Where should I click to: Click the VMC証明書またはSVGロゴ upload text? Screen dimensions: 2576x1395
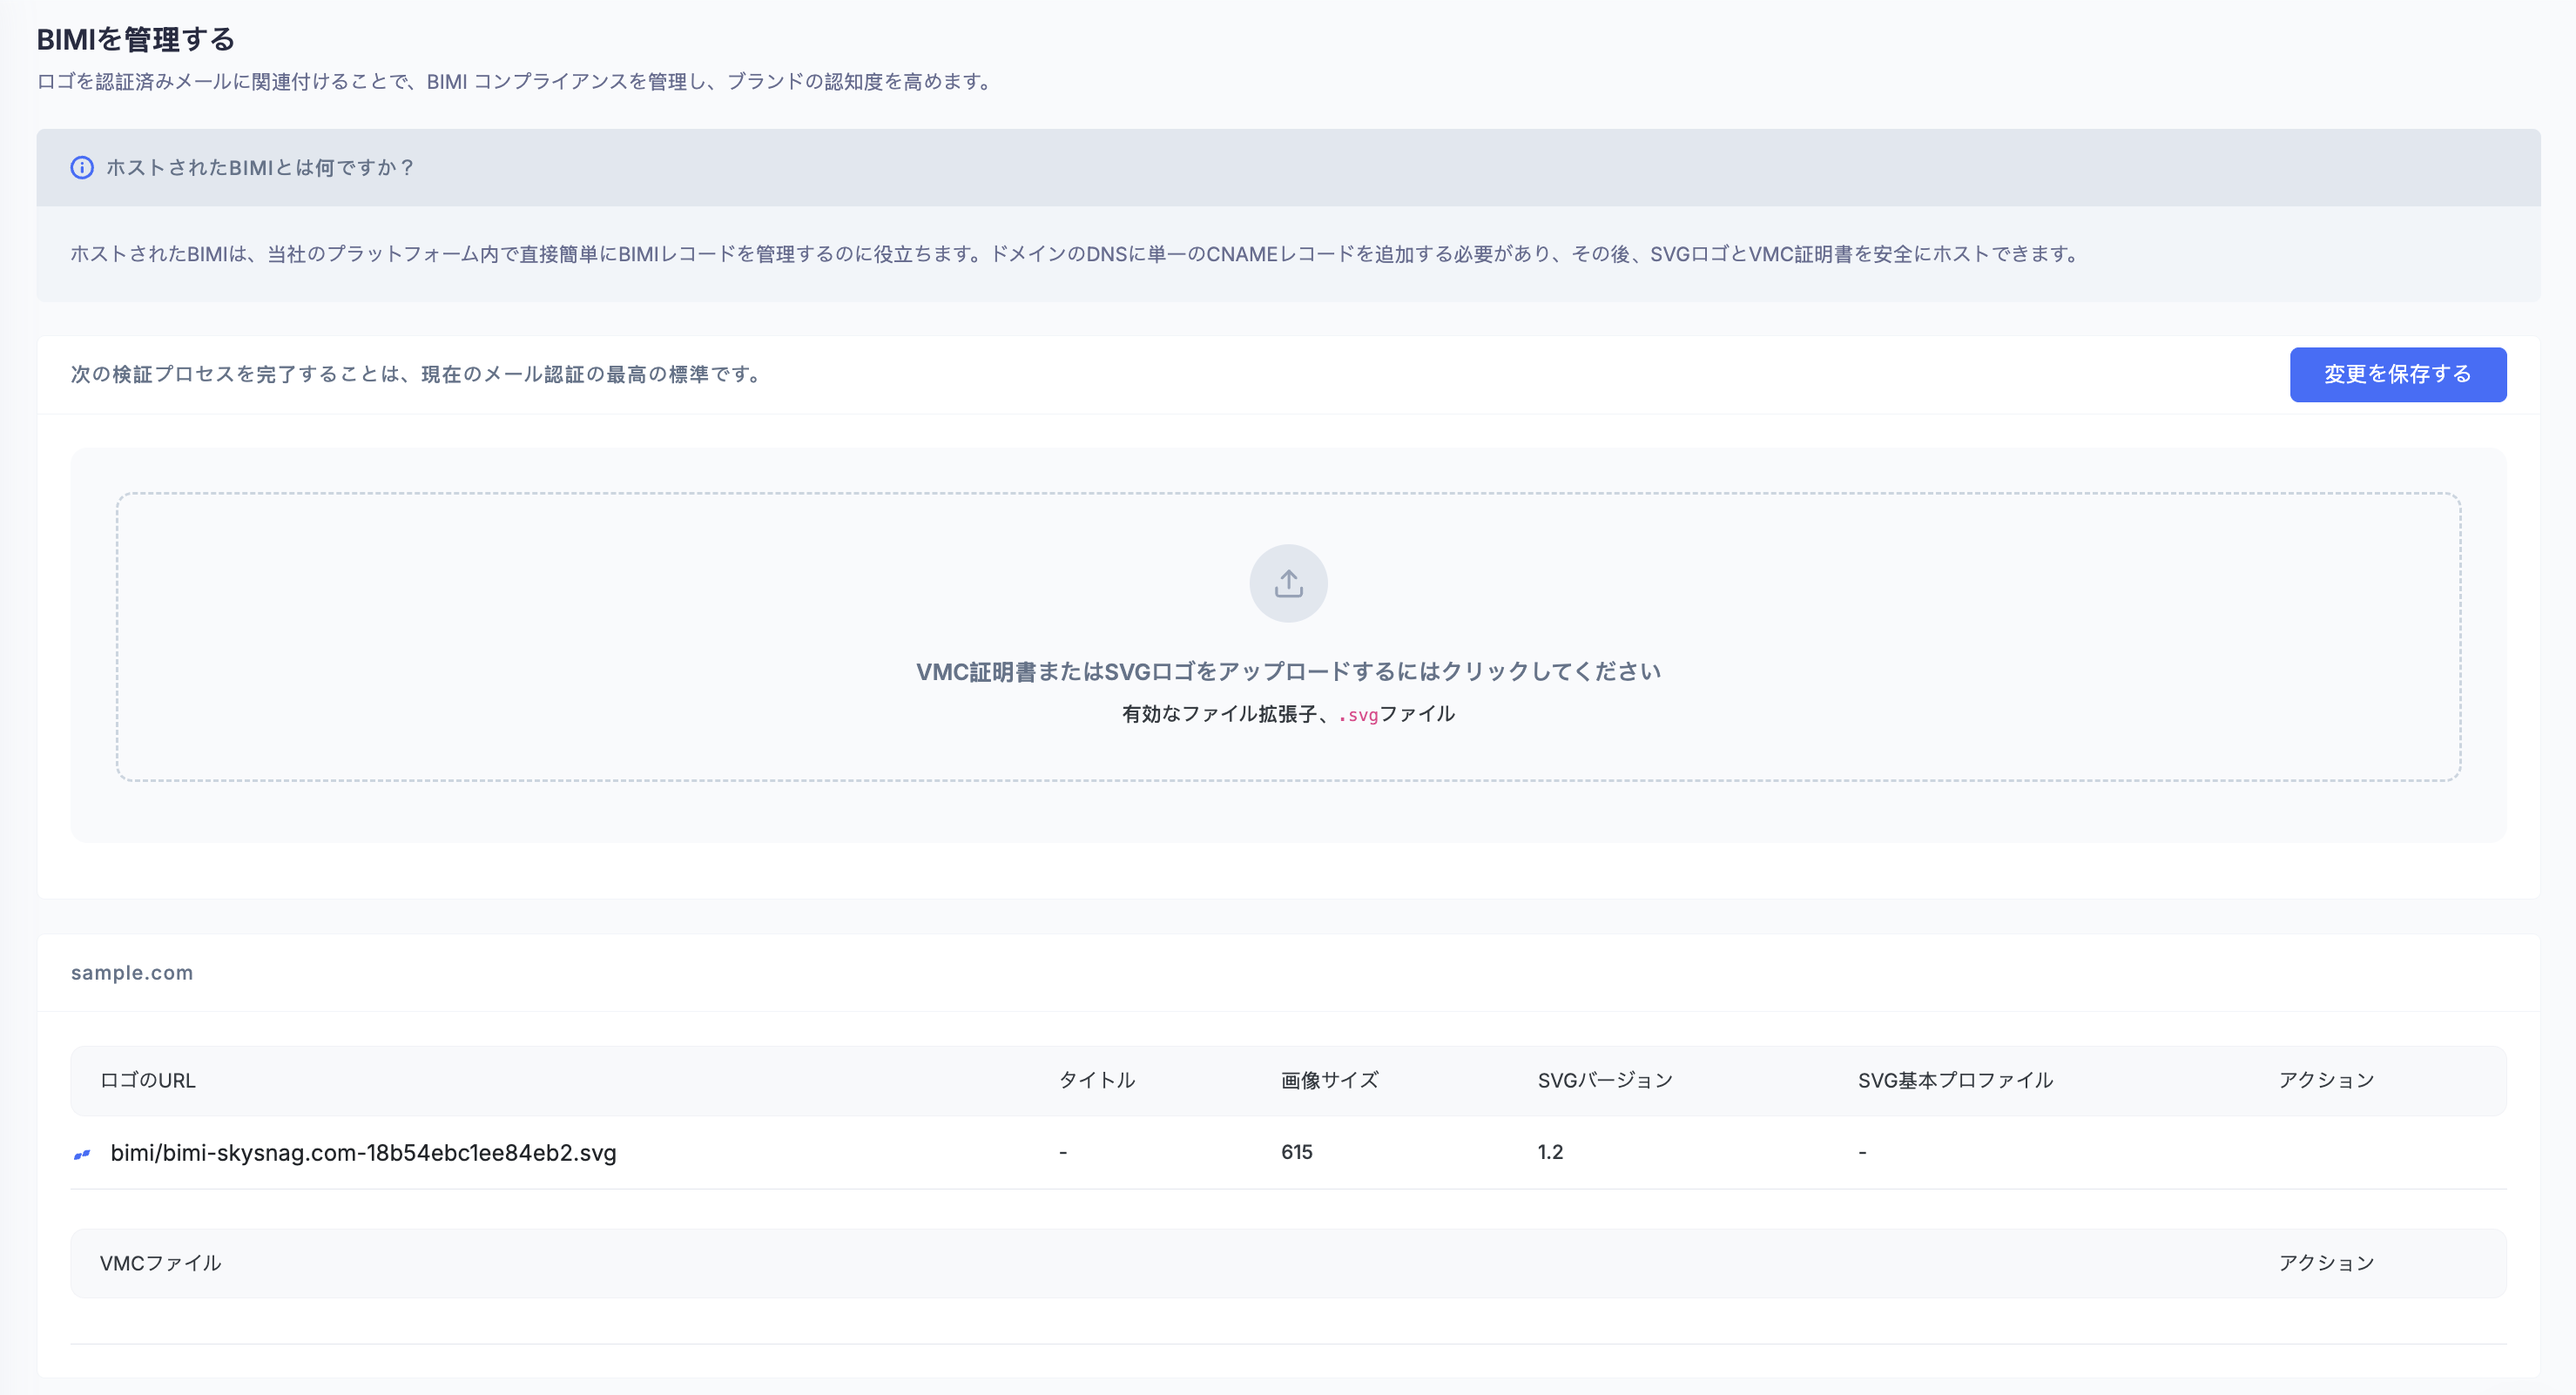coord(1288,672)
